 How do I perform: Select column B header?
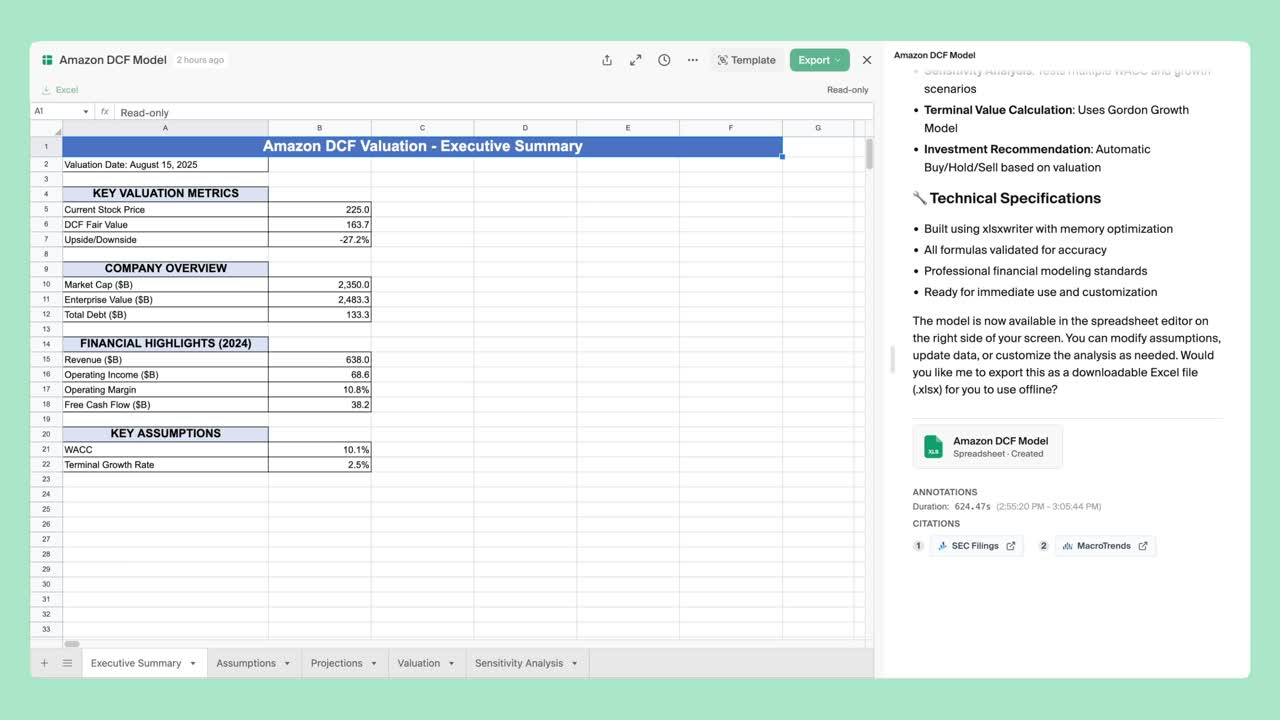[319, 128]
